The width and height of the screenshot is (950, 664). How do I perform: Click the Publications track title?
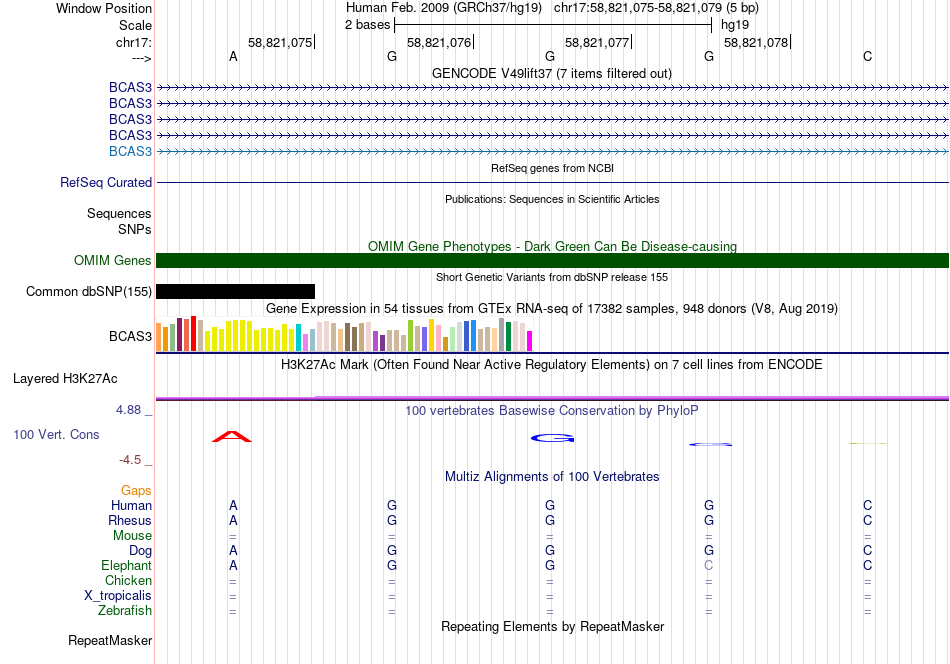point(552,199)
